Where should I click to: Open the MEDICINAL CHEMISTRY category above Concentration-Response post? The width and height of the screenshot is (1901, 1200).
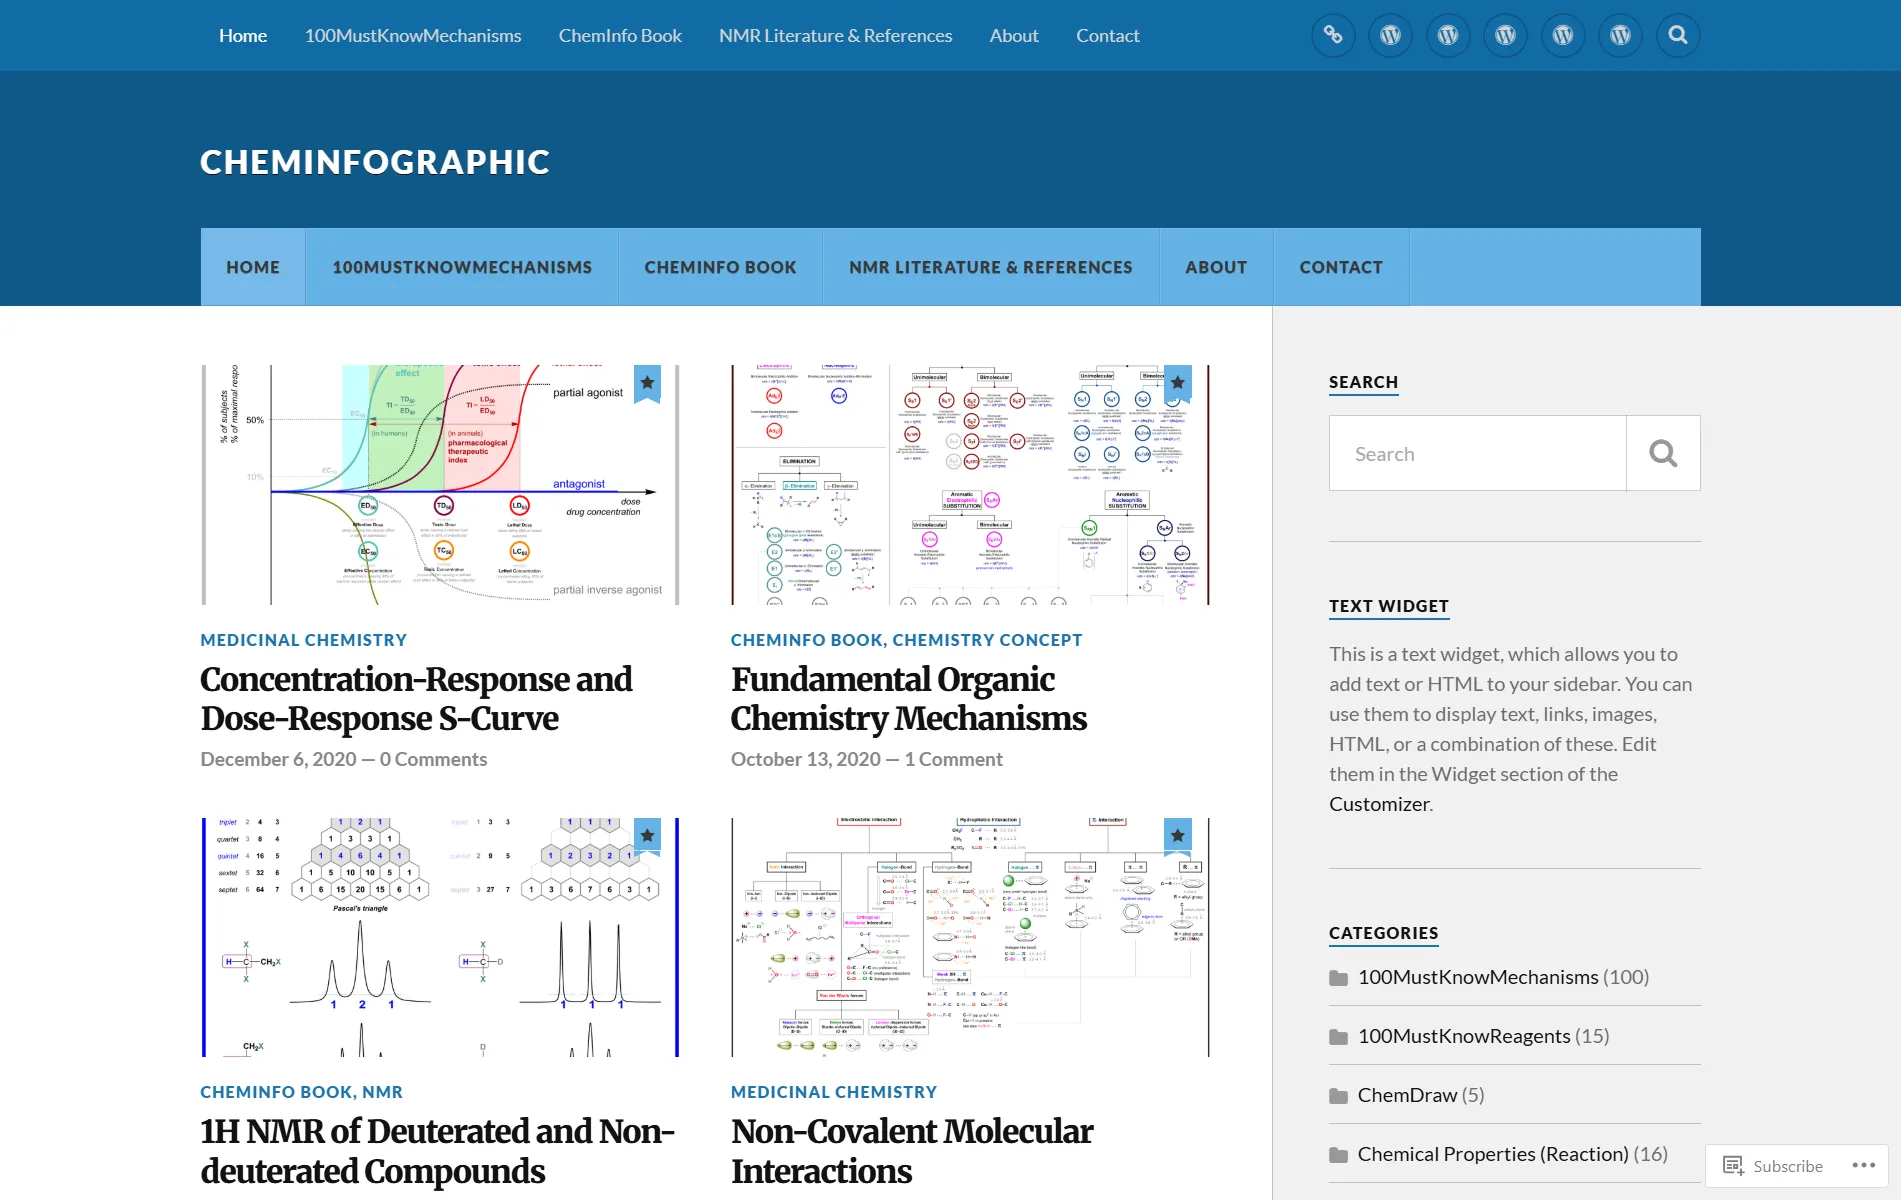pyautogui.click(x=303, y=640)
